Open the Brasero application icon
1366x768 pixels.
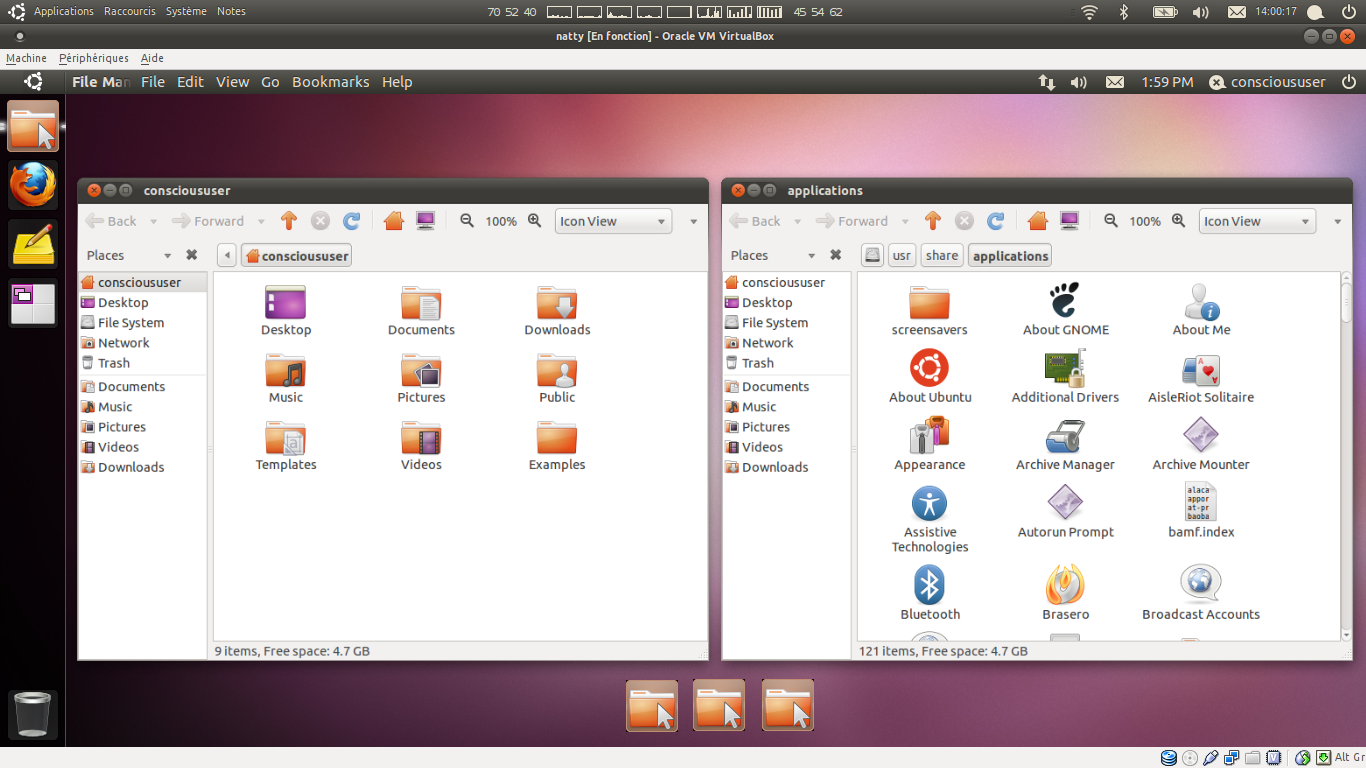(x=1065, y=586)
